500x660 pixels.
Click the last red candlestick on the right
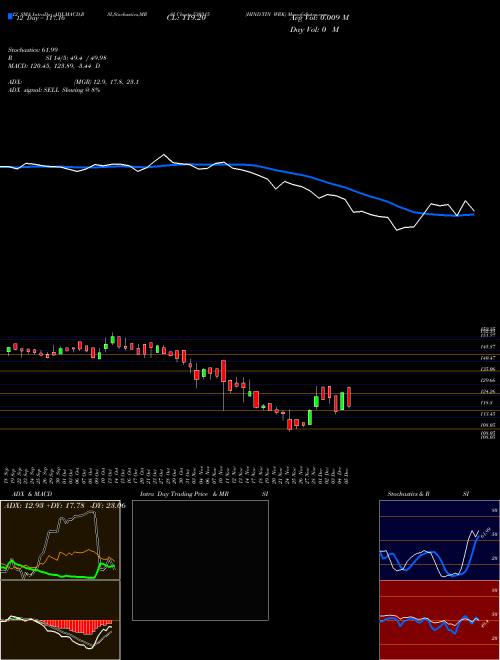tap(349, 397)
